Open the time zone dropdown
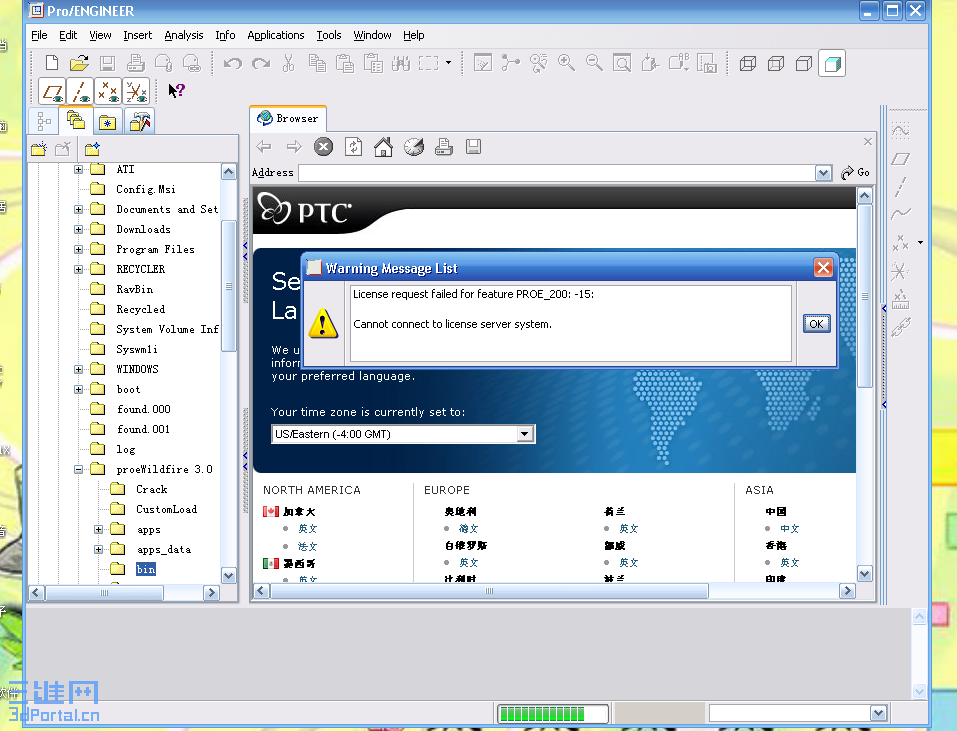The width and height of the screenshot is (957, 731). point(524,434)
